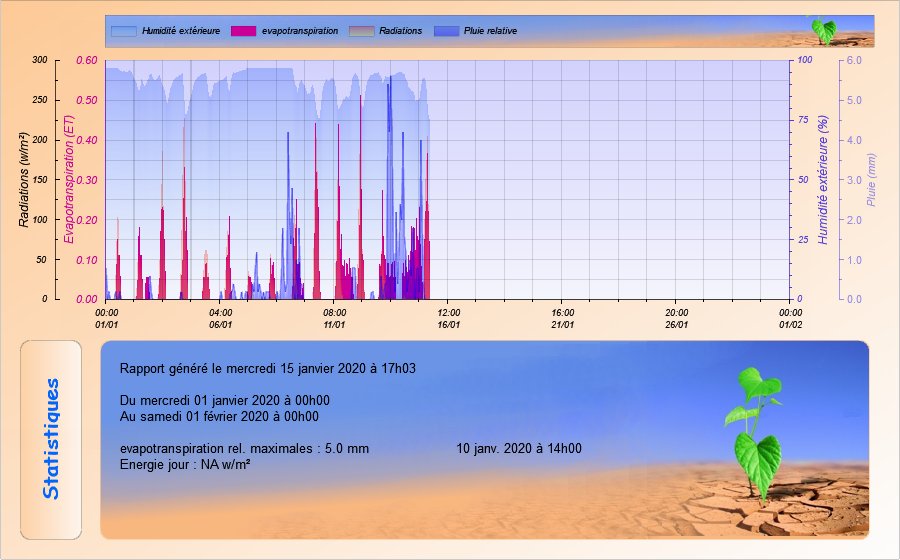Click the 16/01 date marker on time axis

coord(449,324)
